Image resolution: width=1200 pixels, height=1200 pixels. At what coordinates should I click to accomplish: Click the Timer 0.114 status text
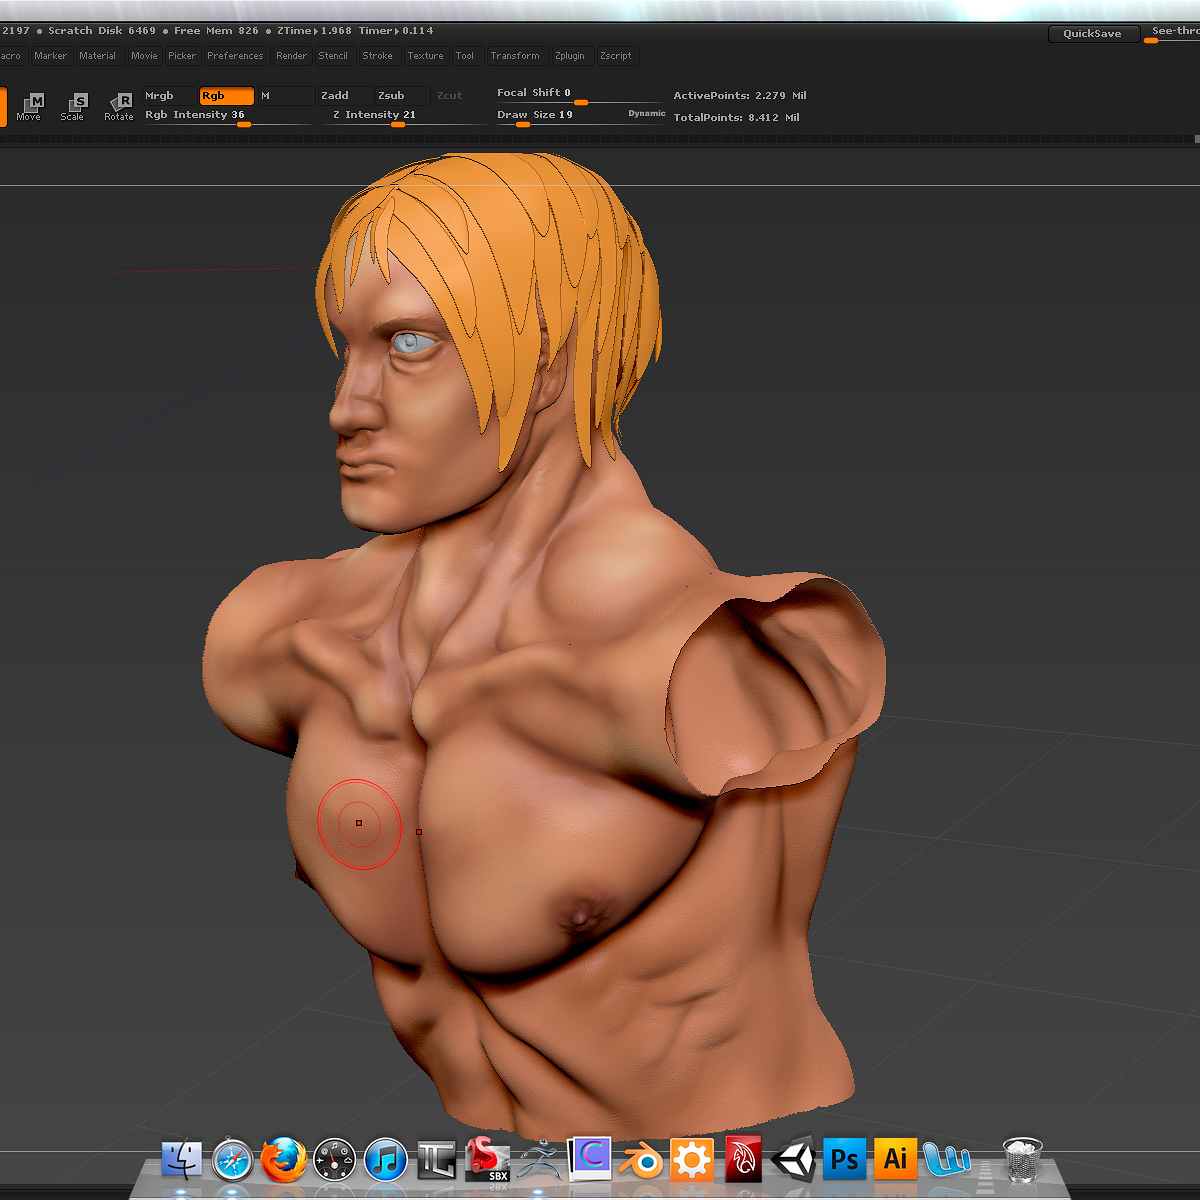click(397, 31)
